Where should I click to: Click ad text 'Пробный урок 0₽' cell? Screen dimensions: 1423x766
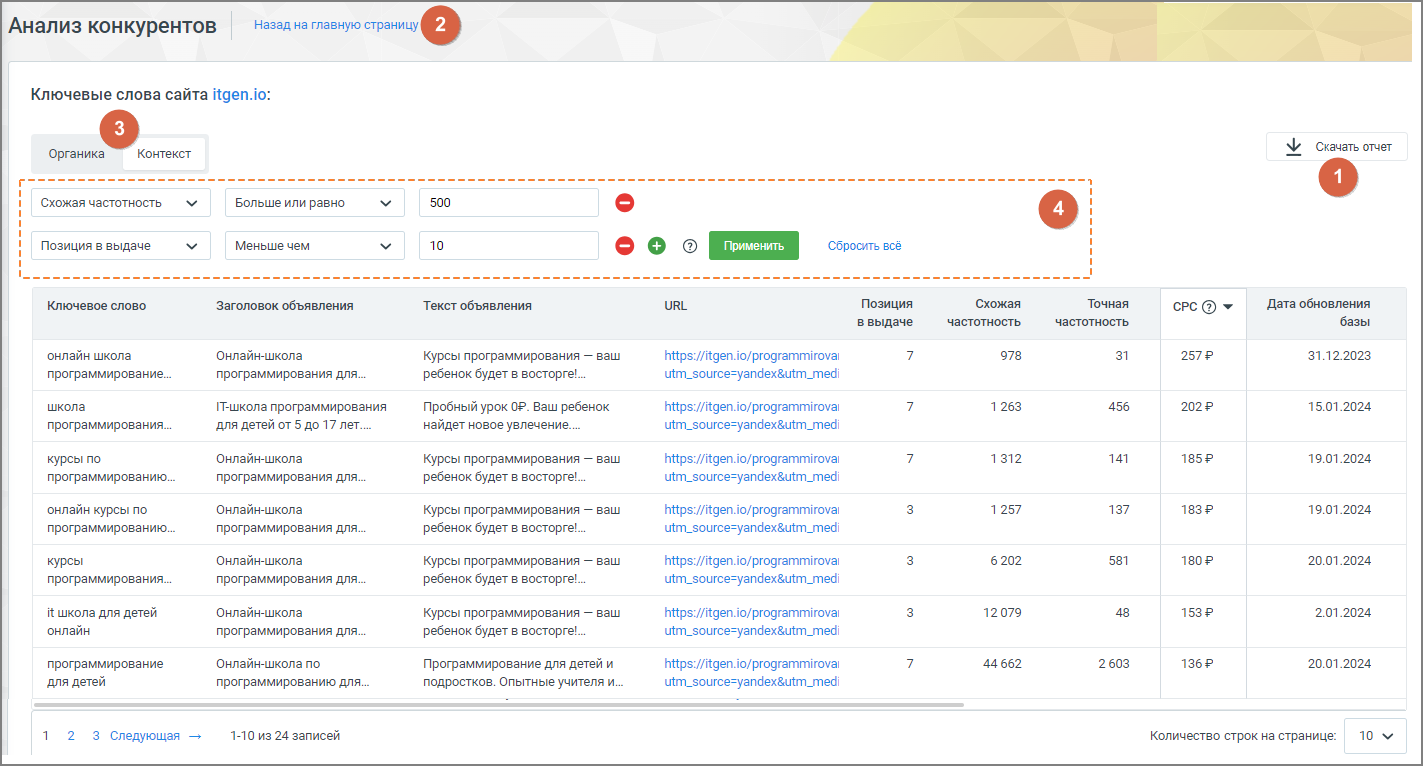coord(517,416)
